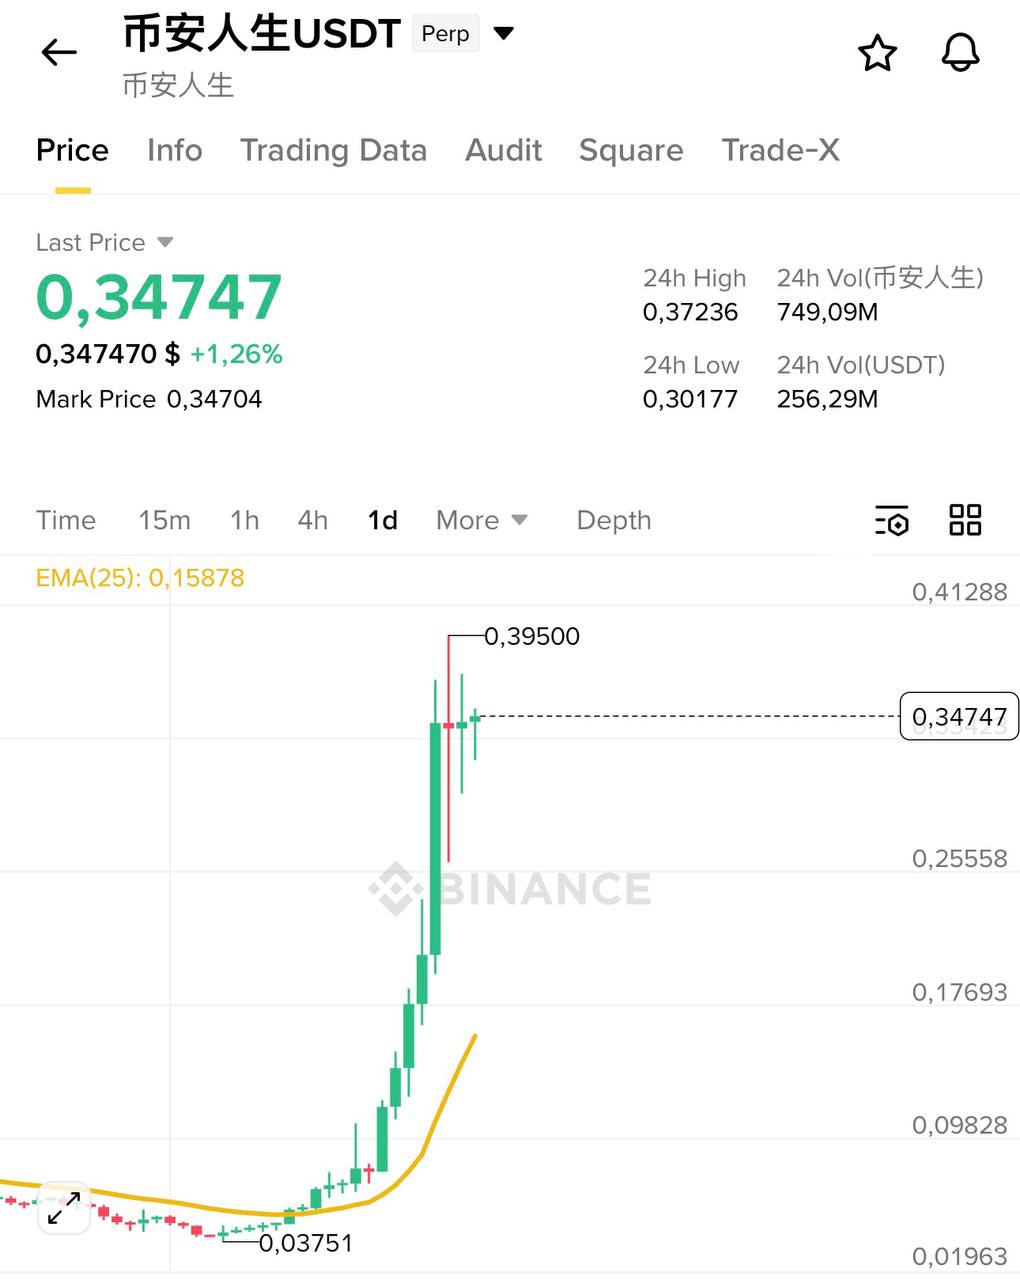Expand the More timeframes dropdown
This screenshot has width=1020, height=1280.
click(x=481, y=520)
